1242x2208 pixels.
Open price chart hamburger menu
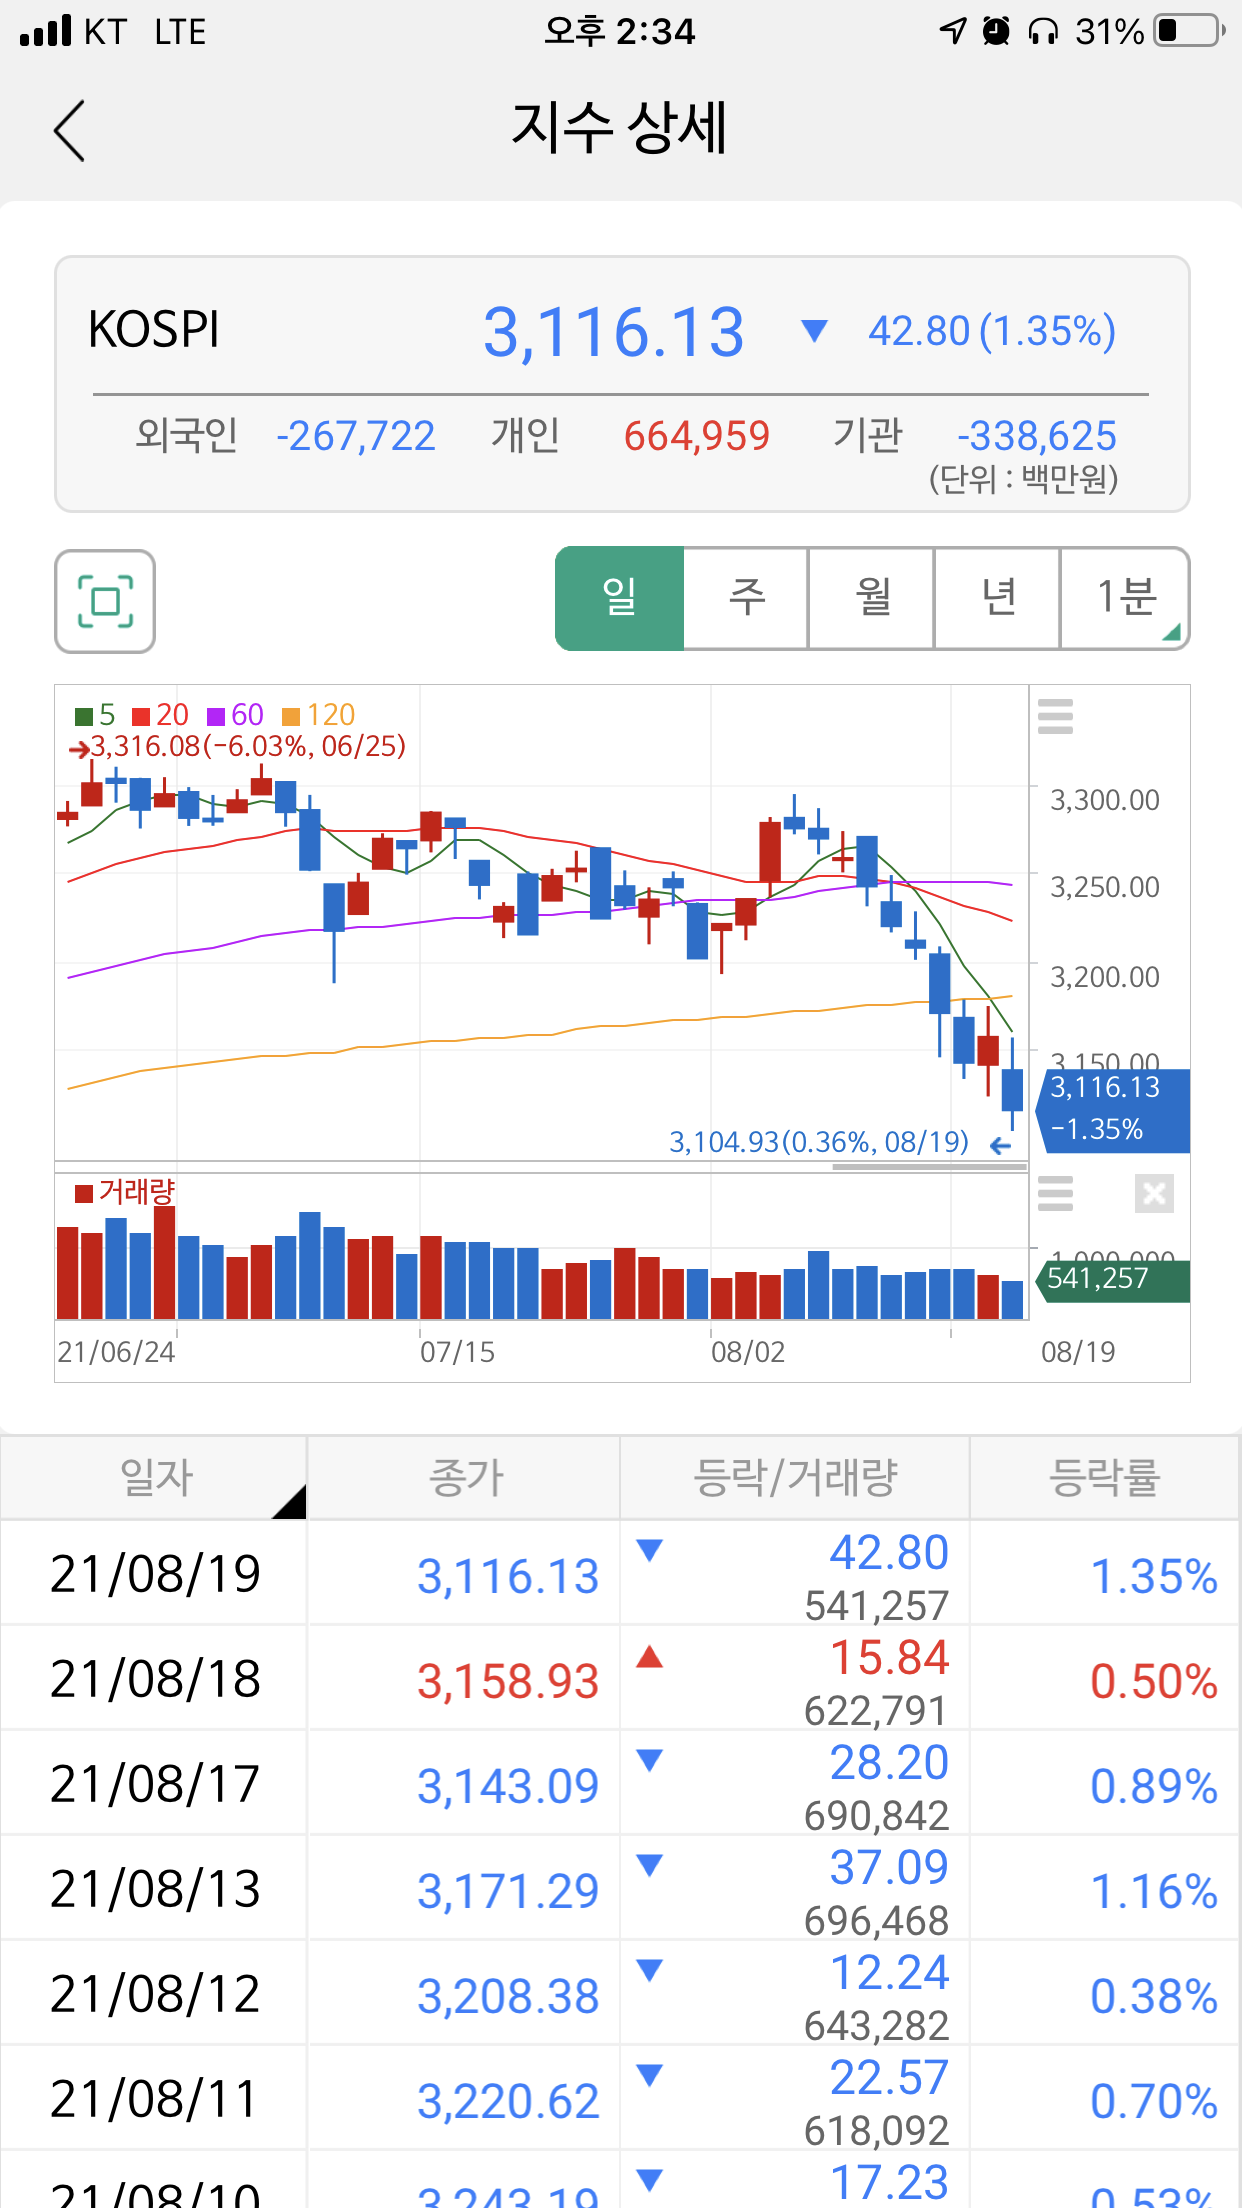tap(1055, 716)
